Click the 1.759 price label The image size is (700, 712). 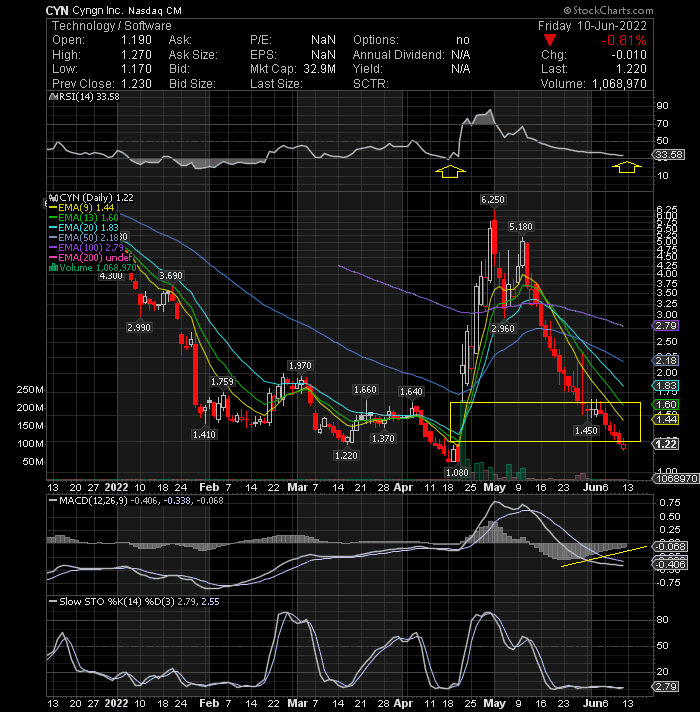222,382
